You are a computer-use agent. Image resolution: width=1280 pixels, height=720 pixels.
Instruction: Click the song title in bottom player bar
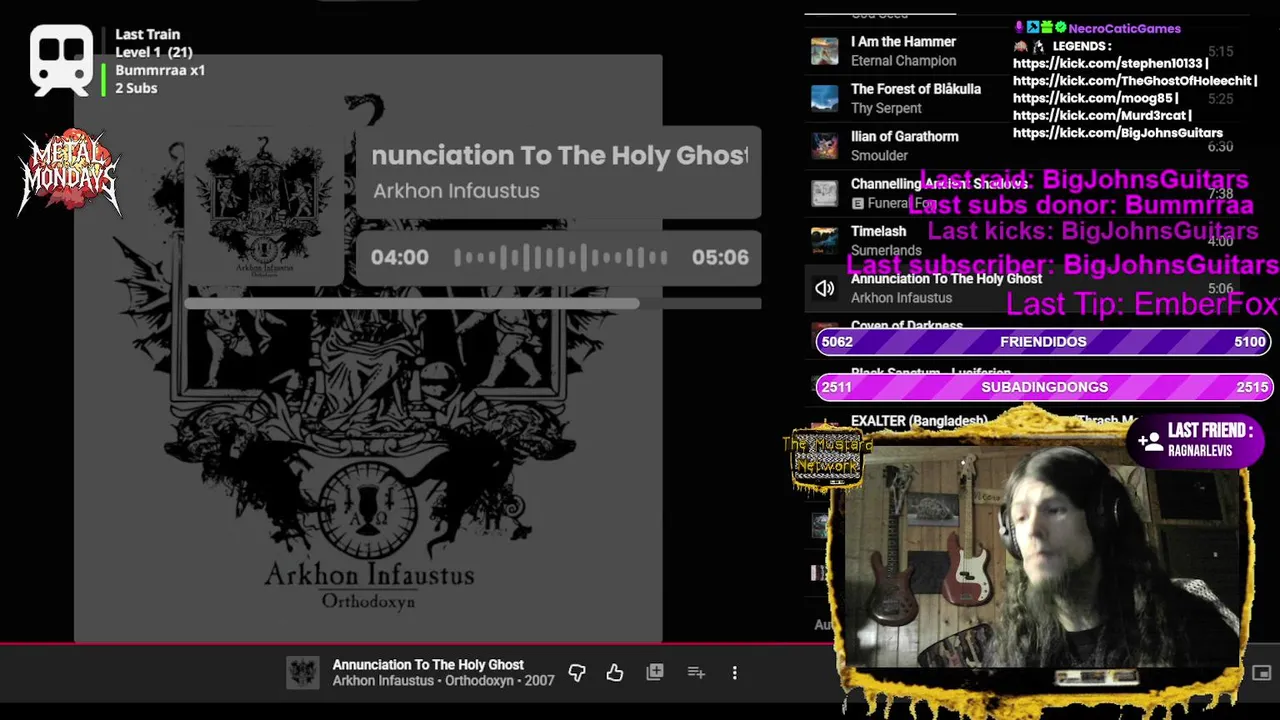428,665
